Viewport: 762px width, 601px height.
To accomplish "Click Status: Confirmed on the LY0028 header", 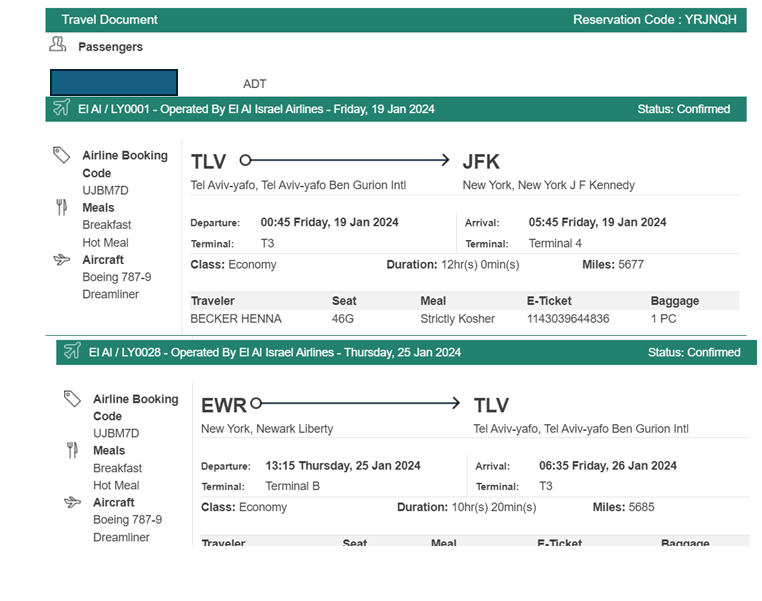I will [694, 352].
